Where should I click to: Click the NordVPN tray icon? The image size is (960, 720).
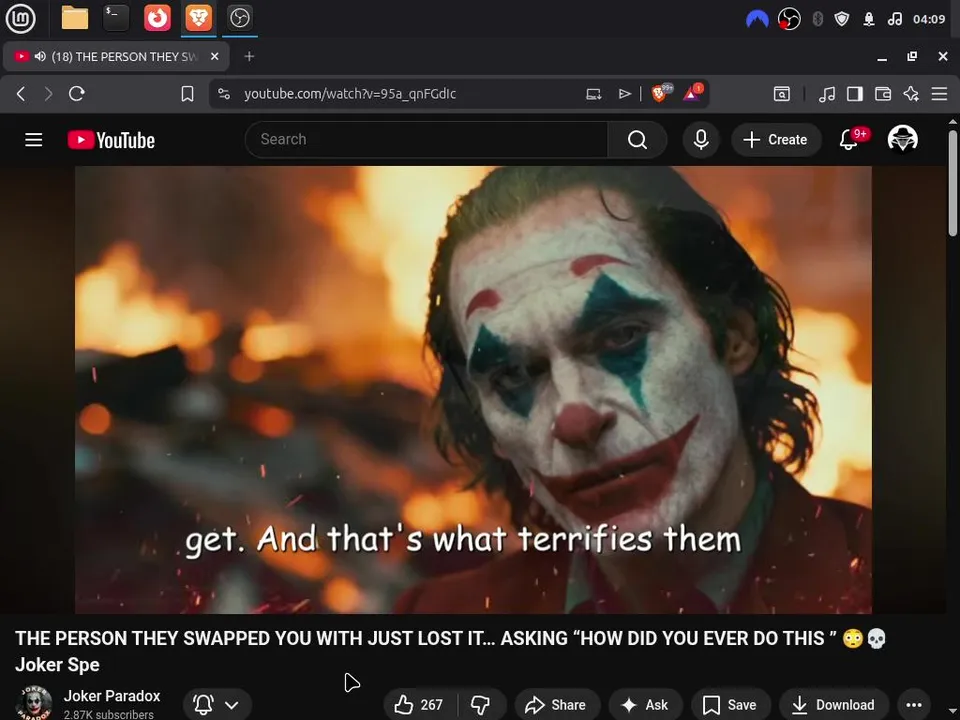(x=757, y=19)
